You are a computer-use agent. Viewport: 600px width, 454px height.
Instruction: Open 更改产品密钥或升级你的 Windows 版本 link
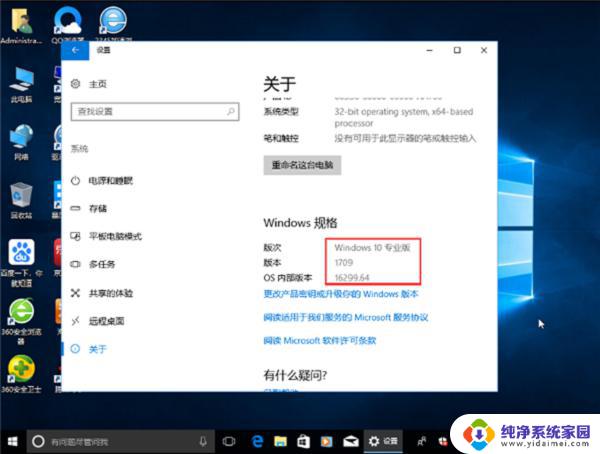coord(340,294)
